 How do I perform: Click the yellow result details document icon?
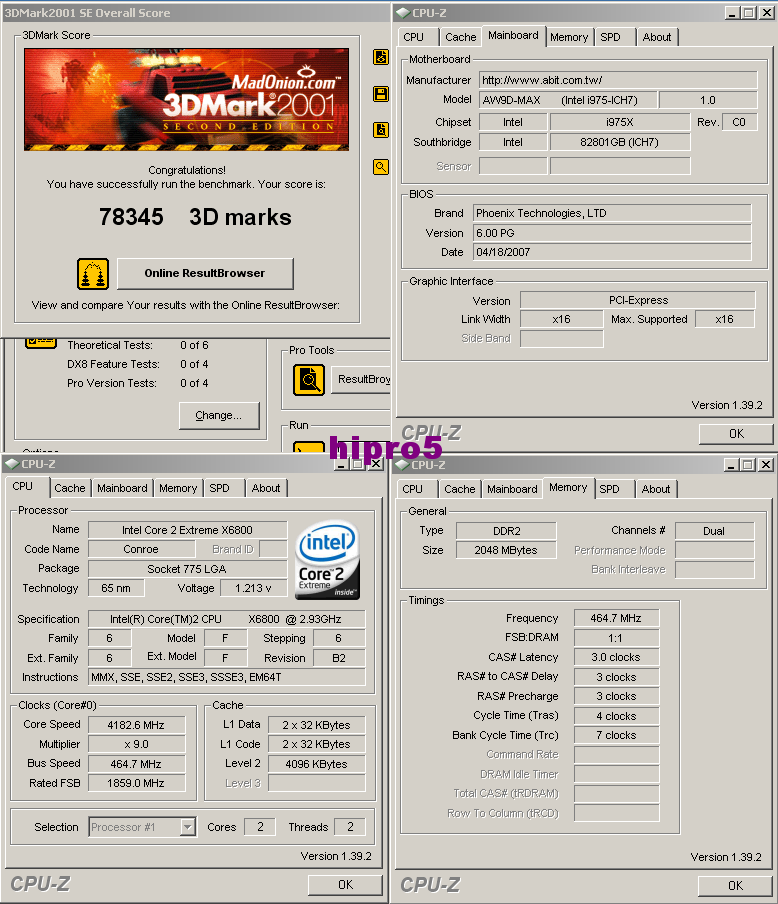coord(381,130)
